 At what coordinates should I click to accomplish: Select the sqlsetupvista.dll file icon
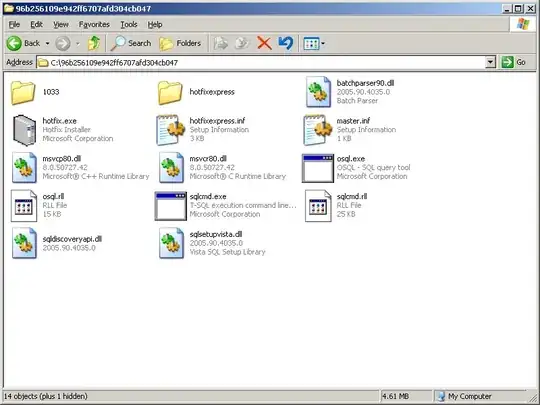pos(171,243)
